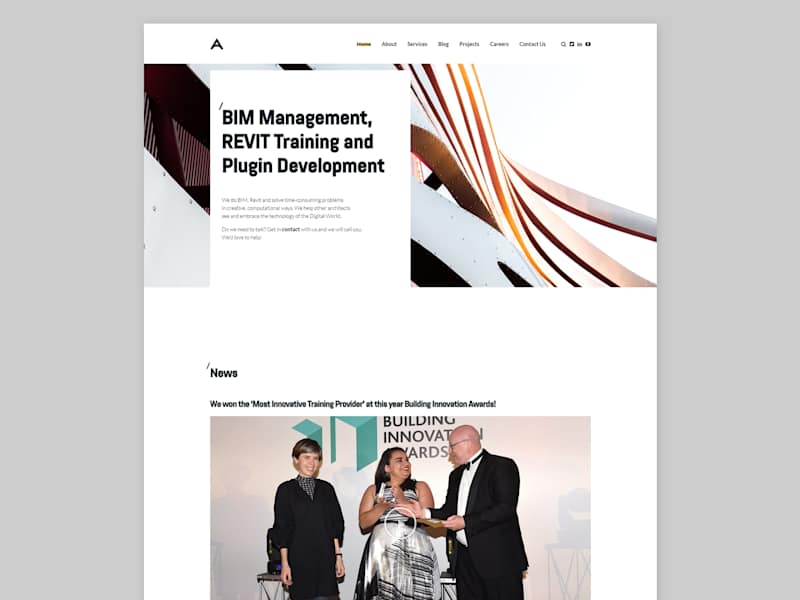Open the Services menu item
The width and height of the screenshot is (800, 600).
tap(417, 44)
